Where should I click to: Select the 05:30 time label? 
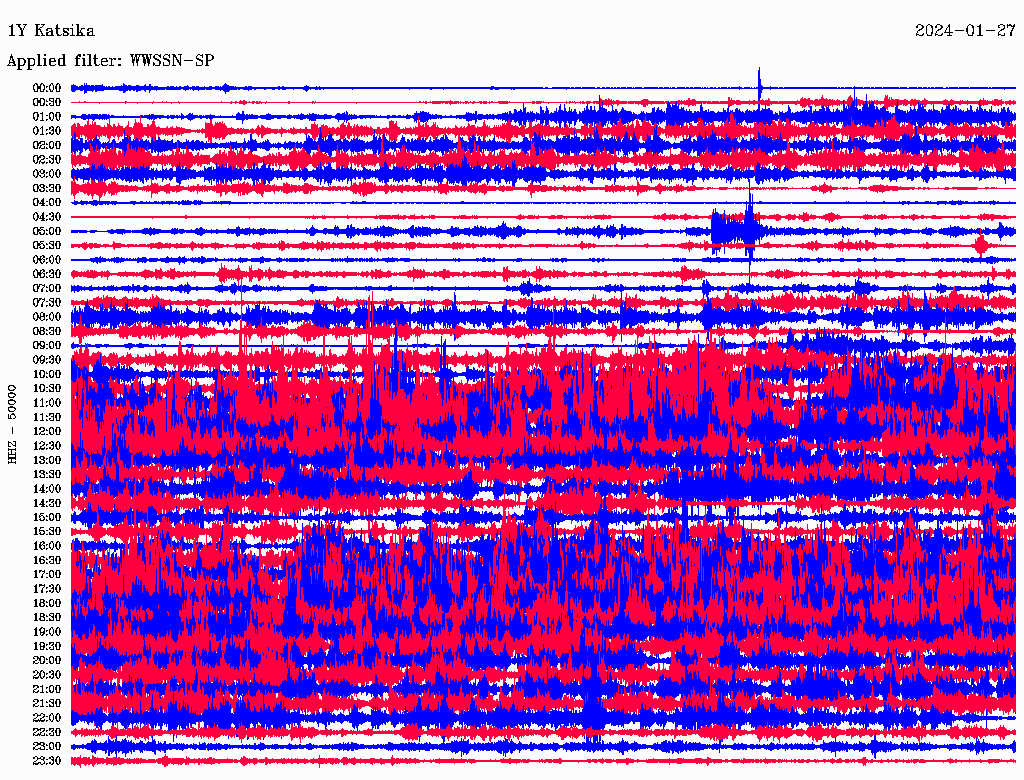(x=47, y=246)
